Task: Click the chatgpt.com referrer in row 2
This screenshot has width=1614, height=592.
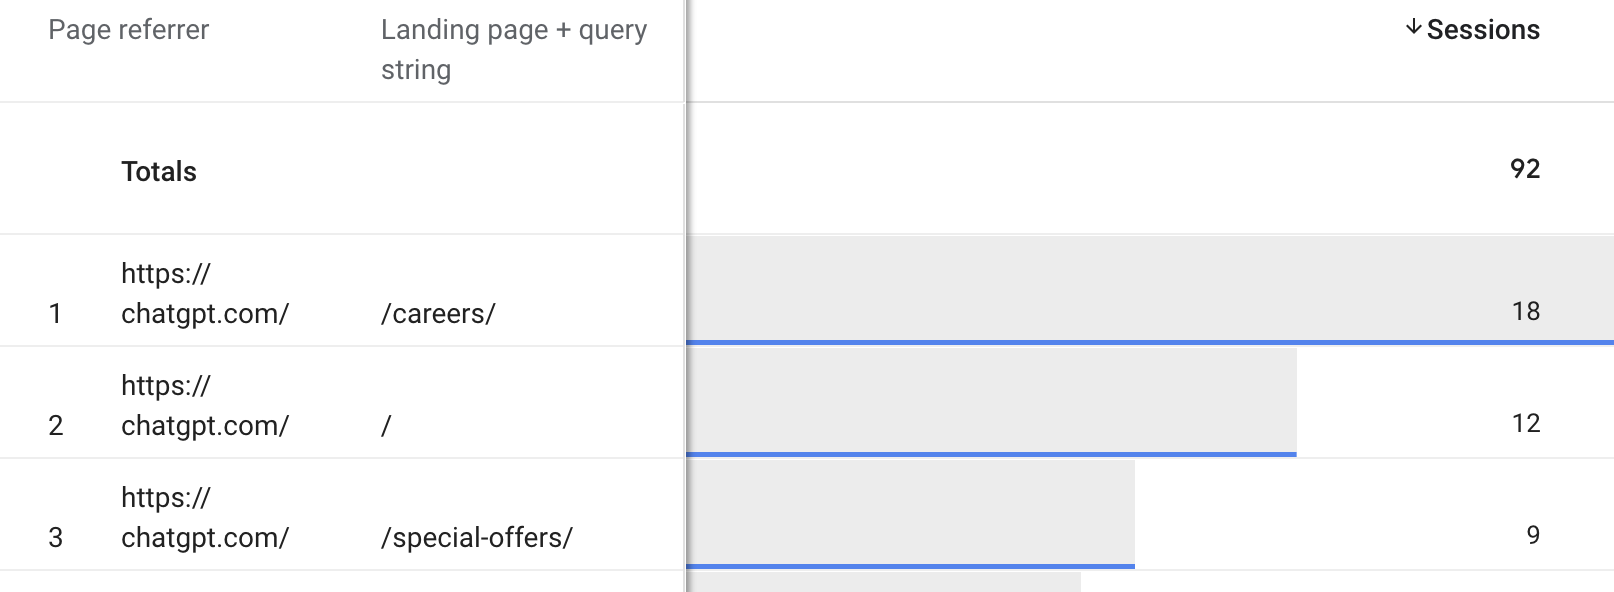Action: click(204, 406)
